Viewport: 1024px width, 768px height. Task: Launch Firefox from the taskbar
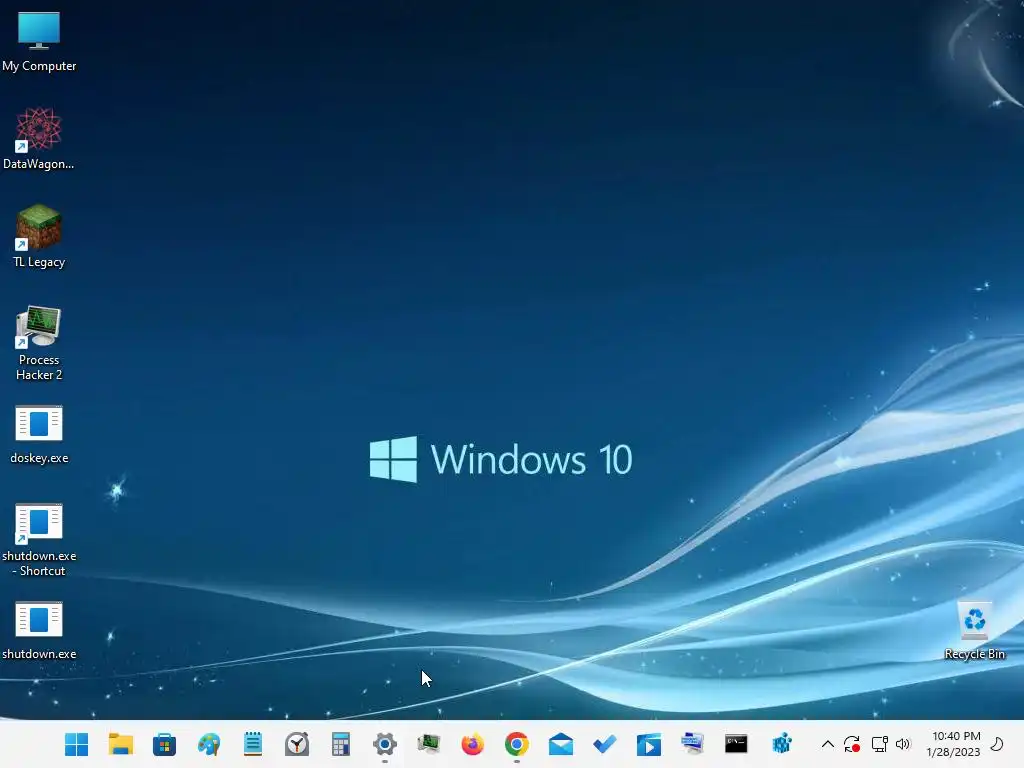click(x=473, y=744)
